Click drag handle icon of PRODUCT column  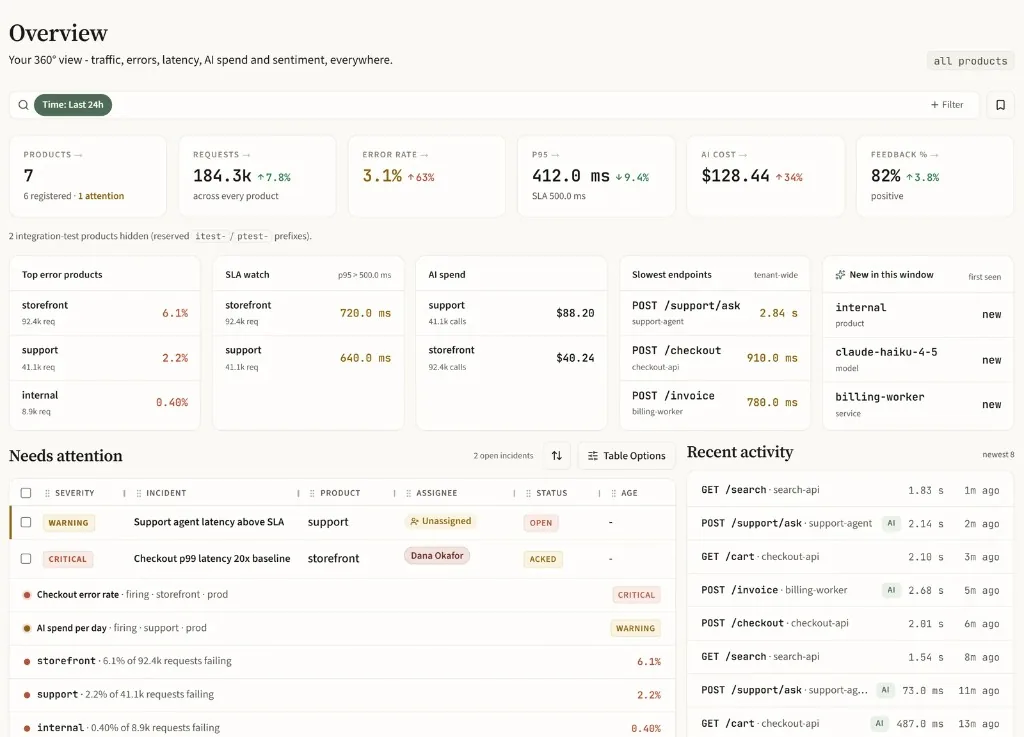click(x=312, y=494)
